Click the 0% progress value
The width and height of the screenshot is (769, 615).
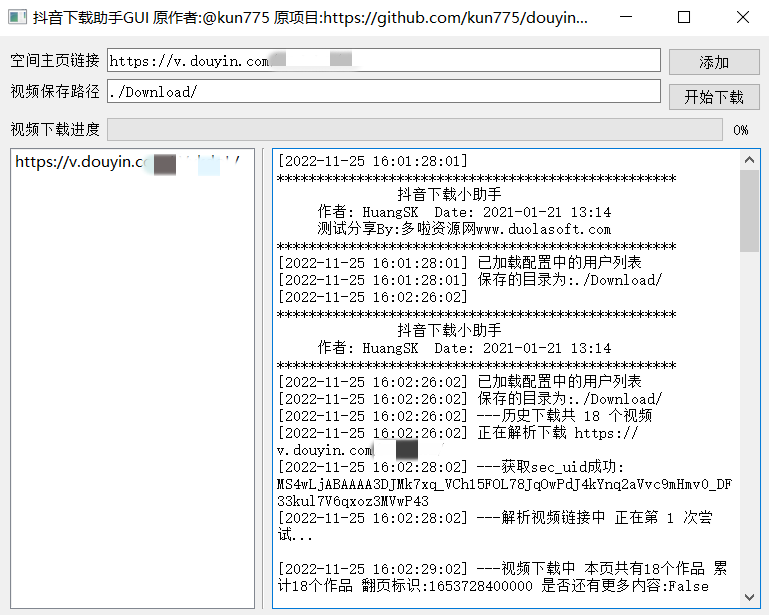tap(741, 130)
